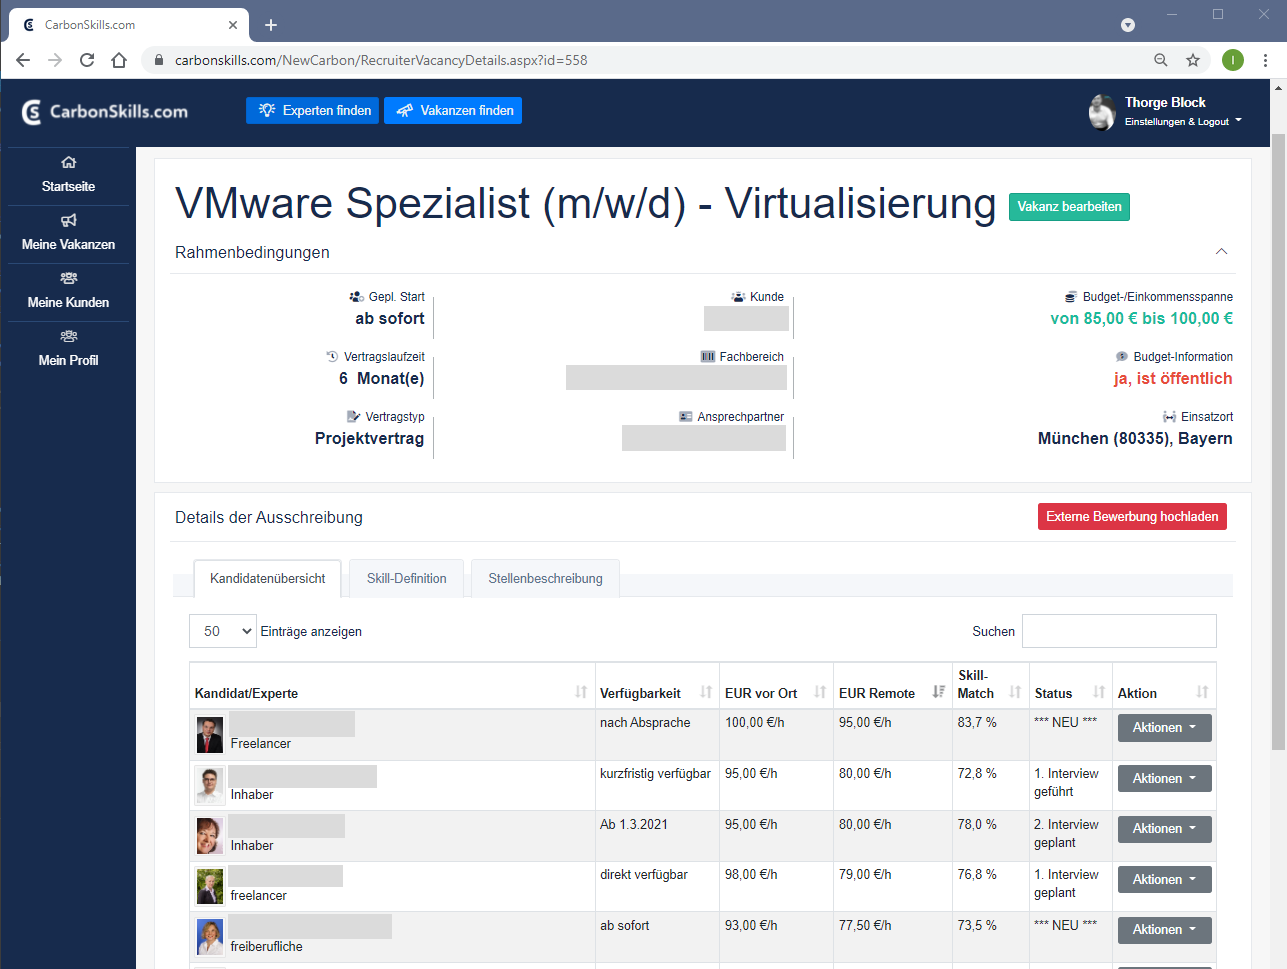This screenshot has height=969, width=1287.
Task: Click the Chrome tab search dropdown arrow
Action: [x=1128, y=25]
